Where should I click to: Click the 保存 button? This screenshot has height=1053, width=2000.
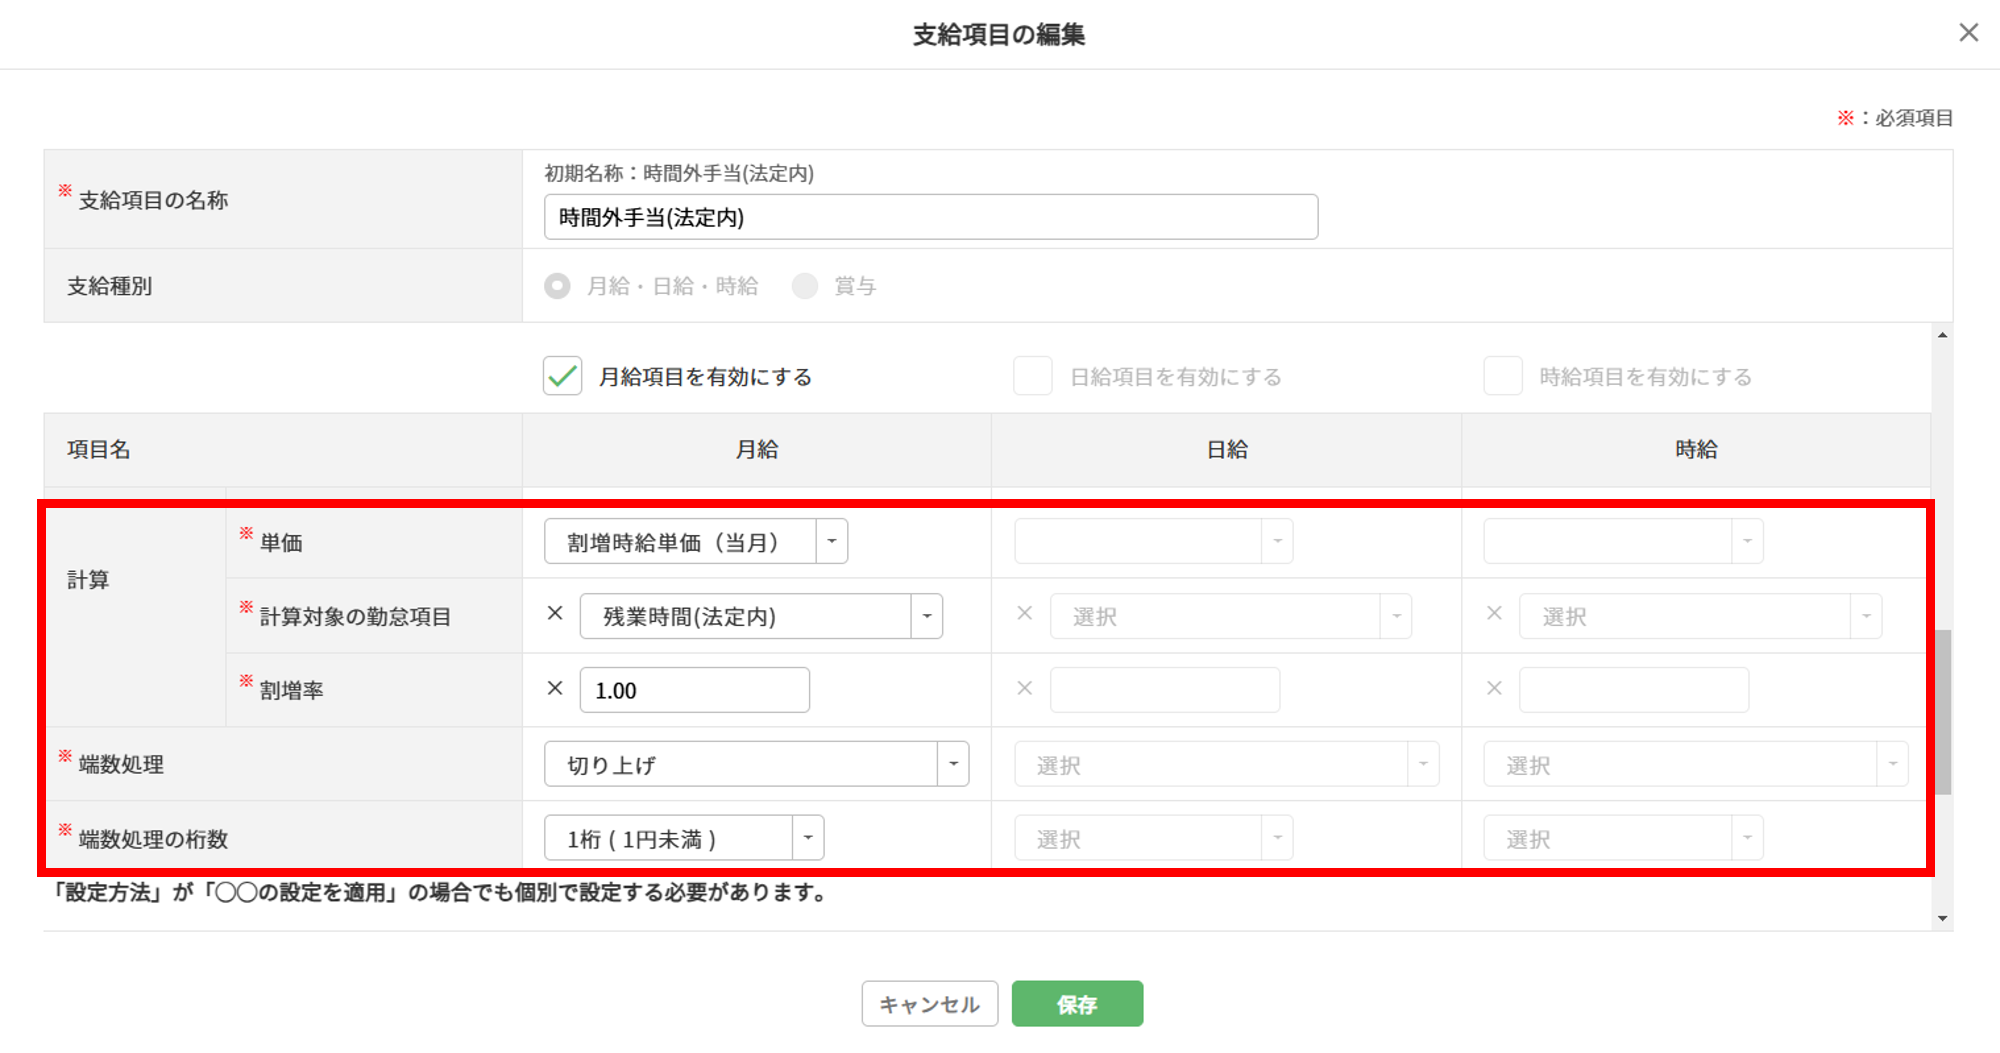(x=1077, y=1004)
